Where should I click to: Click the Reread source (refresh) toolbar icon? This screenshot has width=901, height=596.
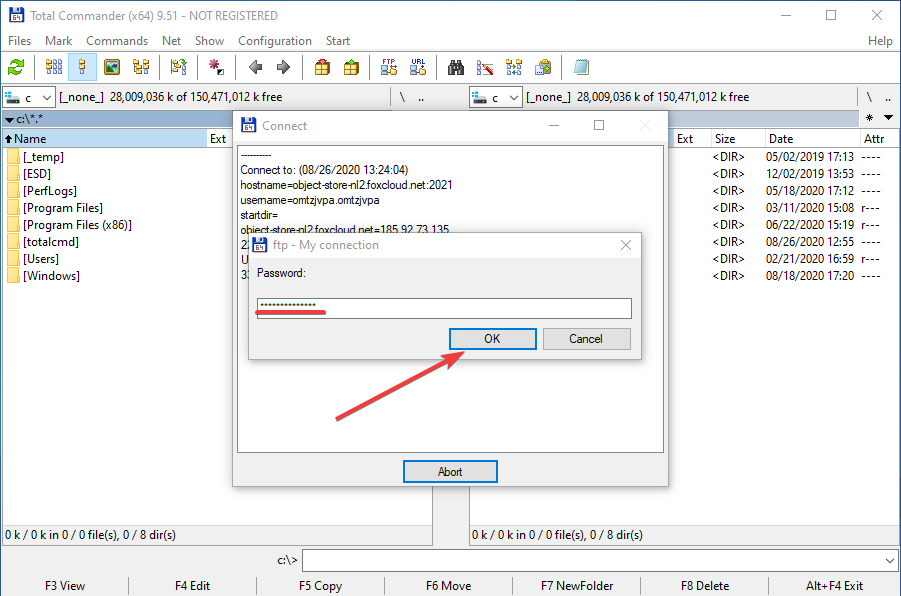[17, 68]
